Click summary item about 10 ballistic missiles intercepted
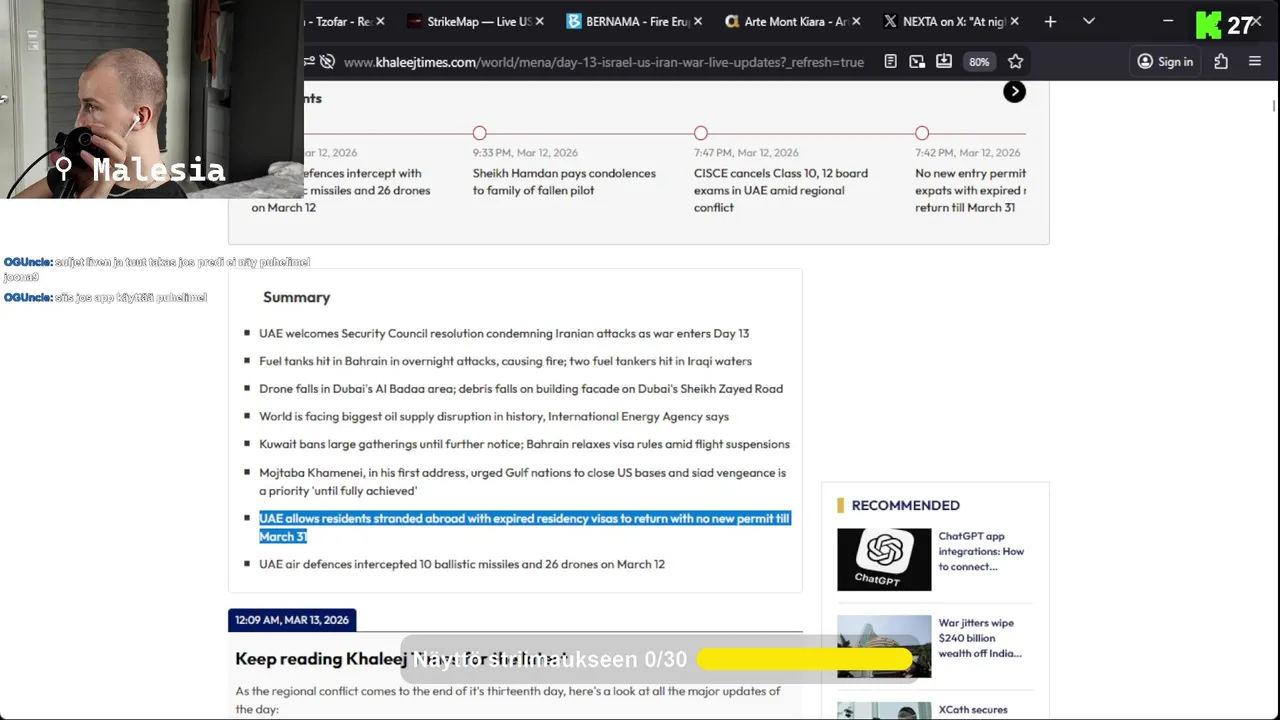This screenshot has height=720, width=1280. point(462,565)
